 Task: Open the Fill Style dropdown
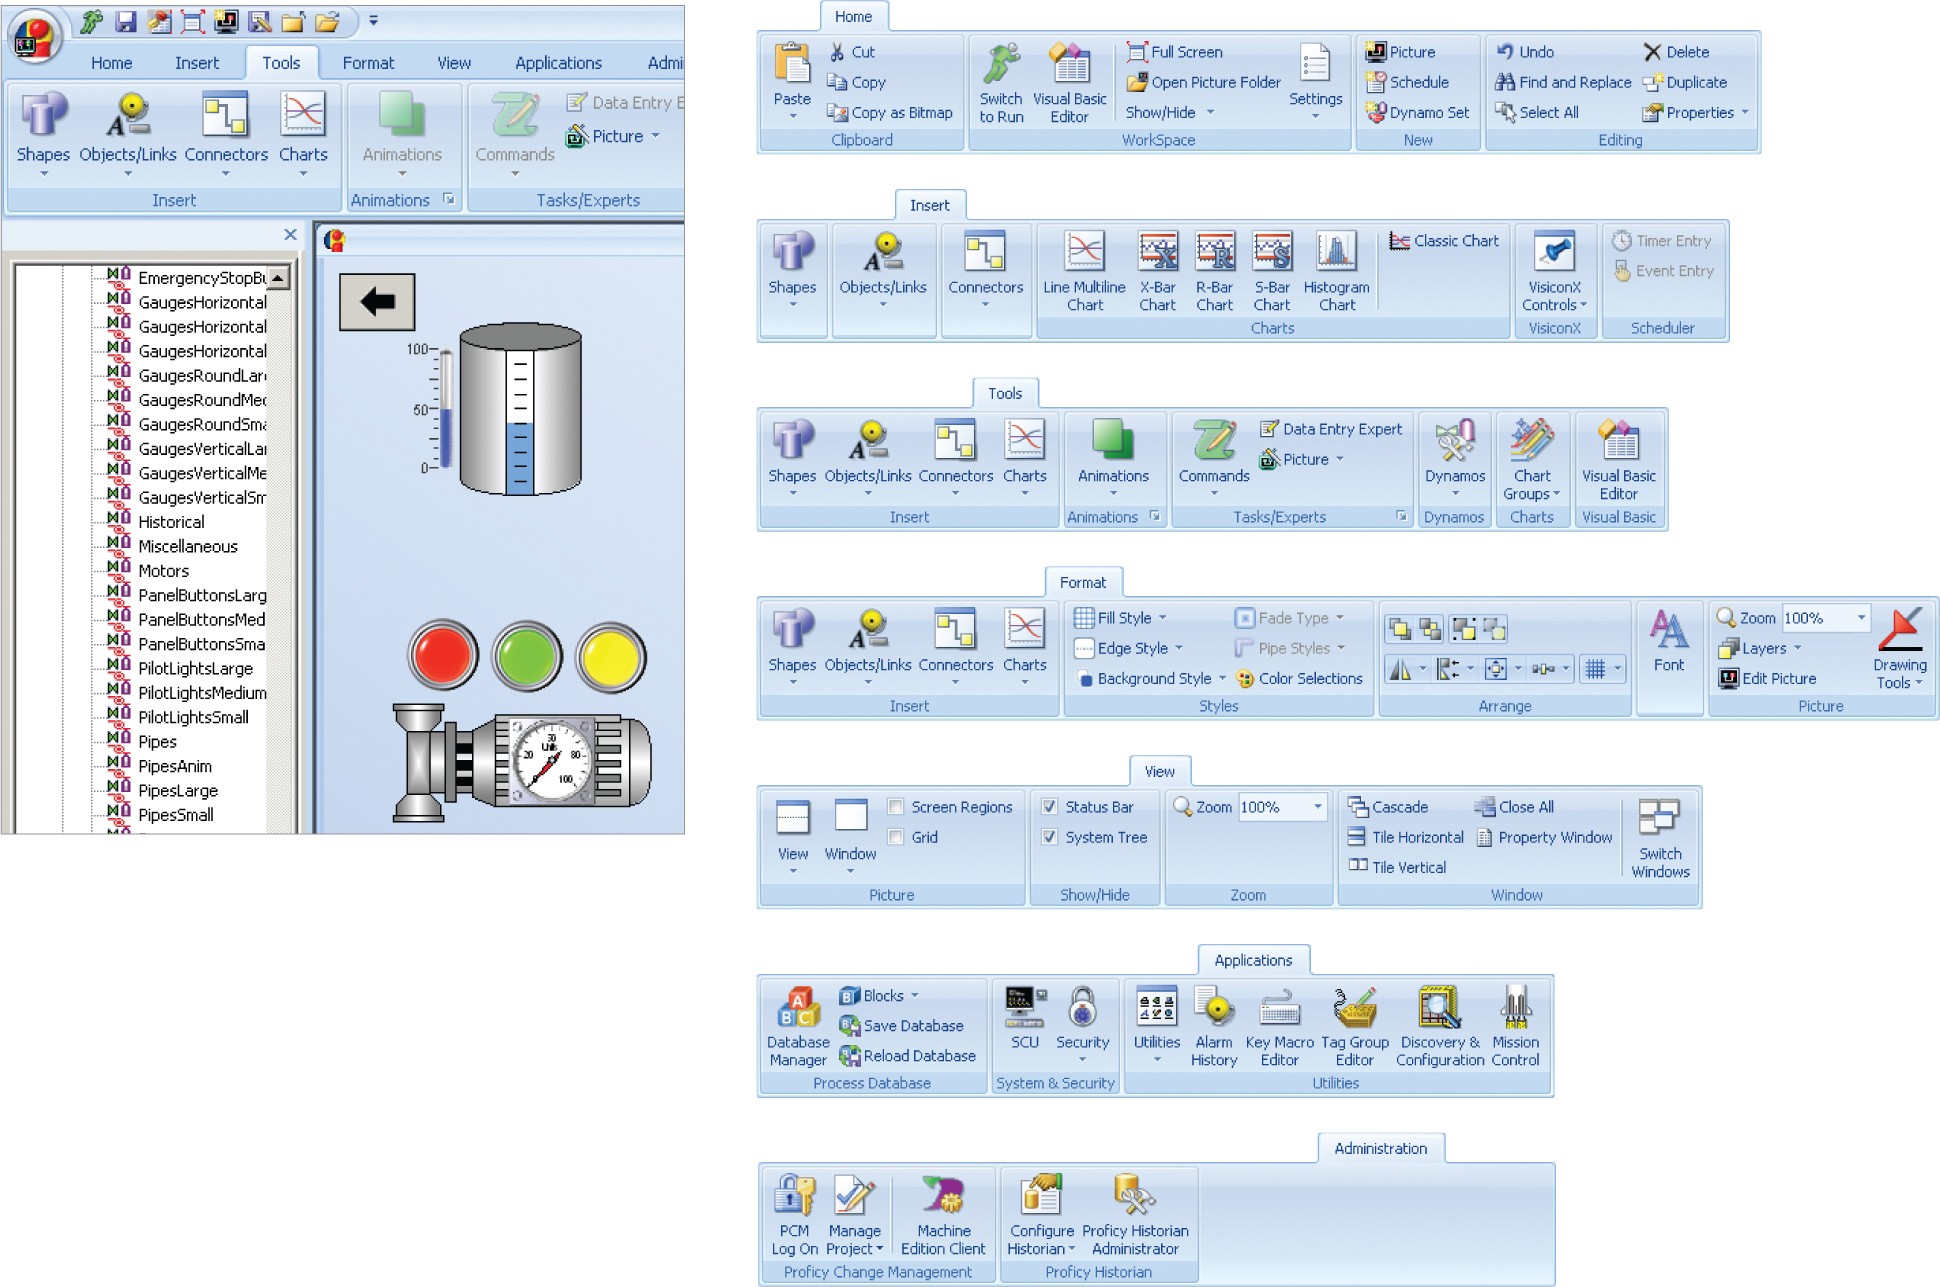tap(1120, 618)
